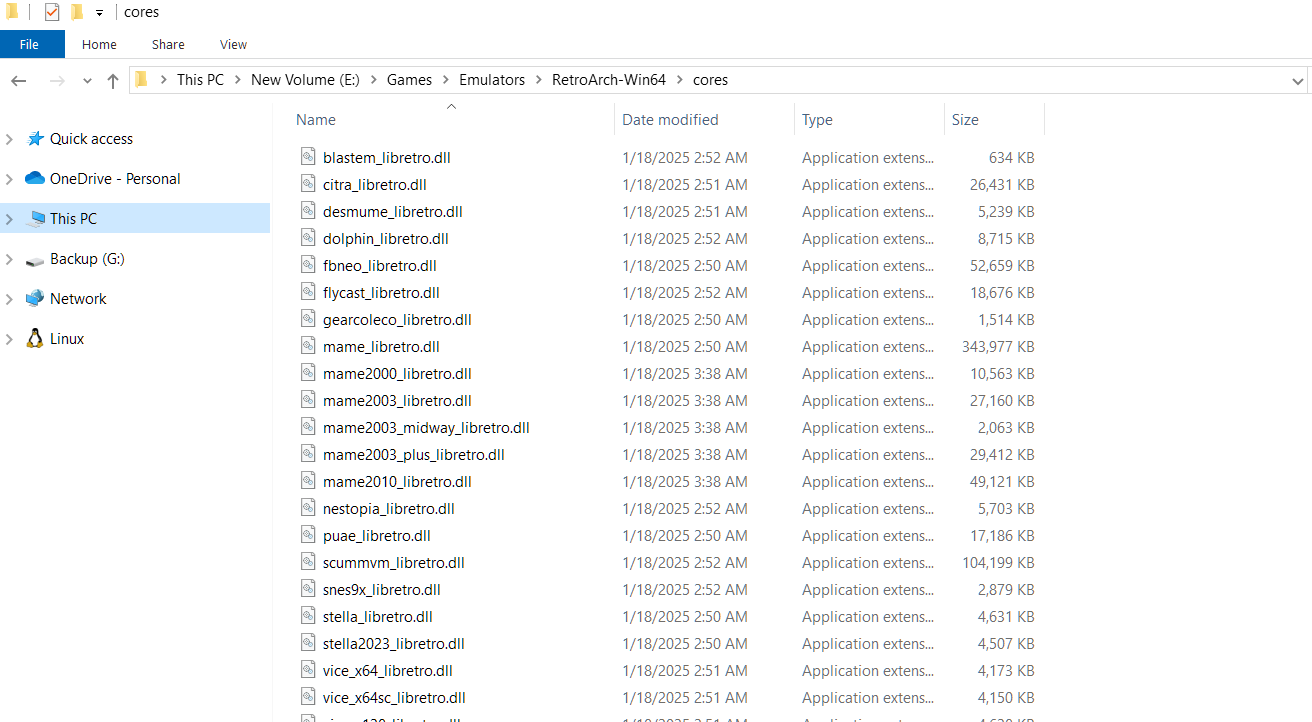Select the file name stella2023_libretro.dll

[393, 644]
